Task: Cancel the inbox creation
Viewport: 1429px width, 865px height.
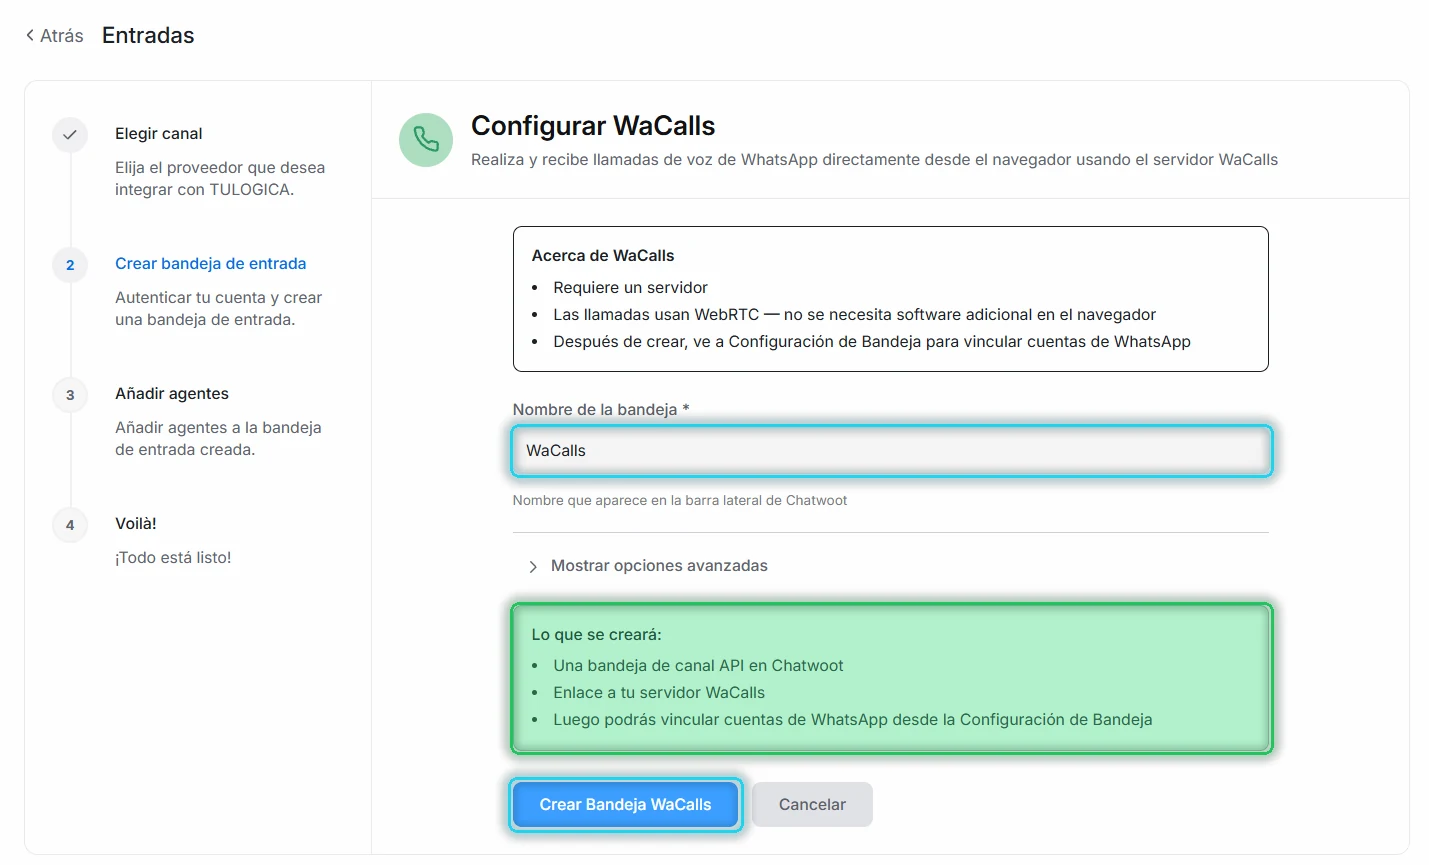Action: point(812,805)
